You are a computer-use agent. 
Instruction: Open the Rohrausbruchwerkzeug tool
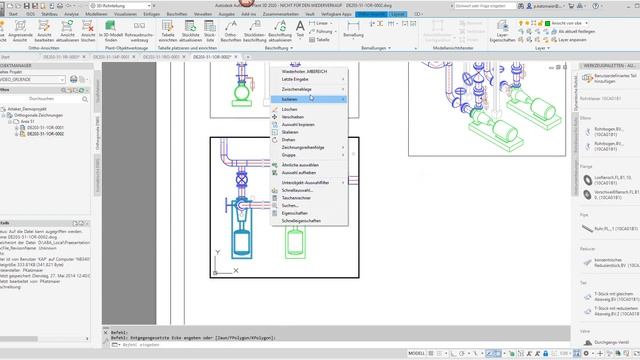pos(139,31)
